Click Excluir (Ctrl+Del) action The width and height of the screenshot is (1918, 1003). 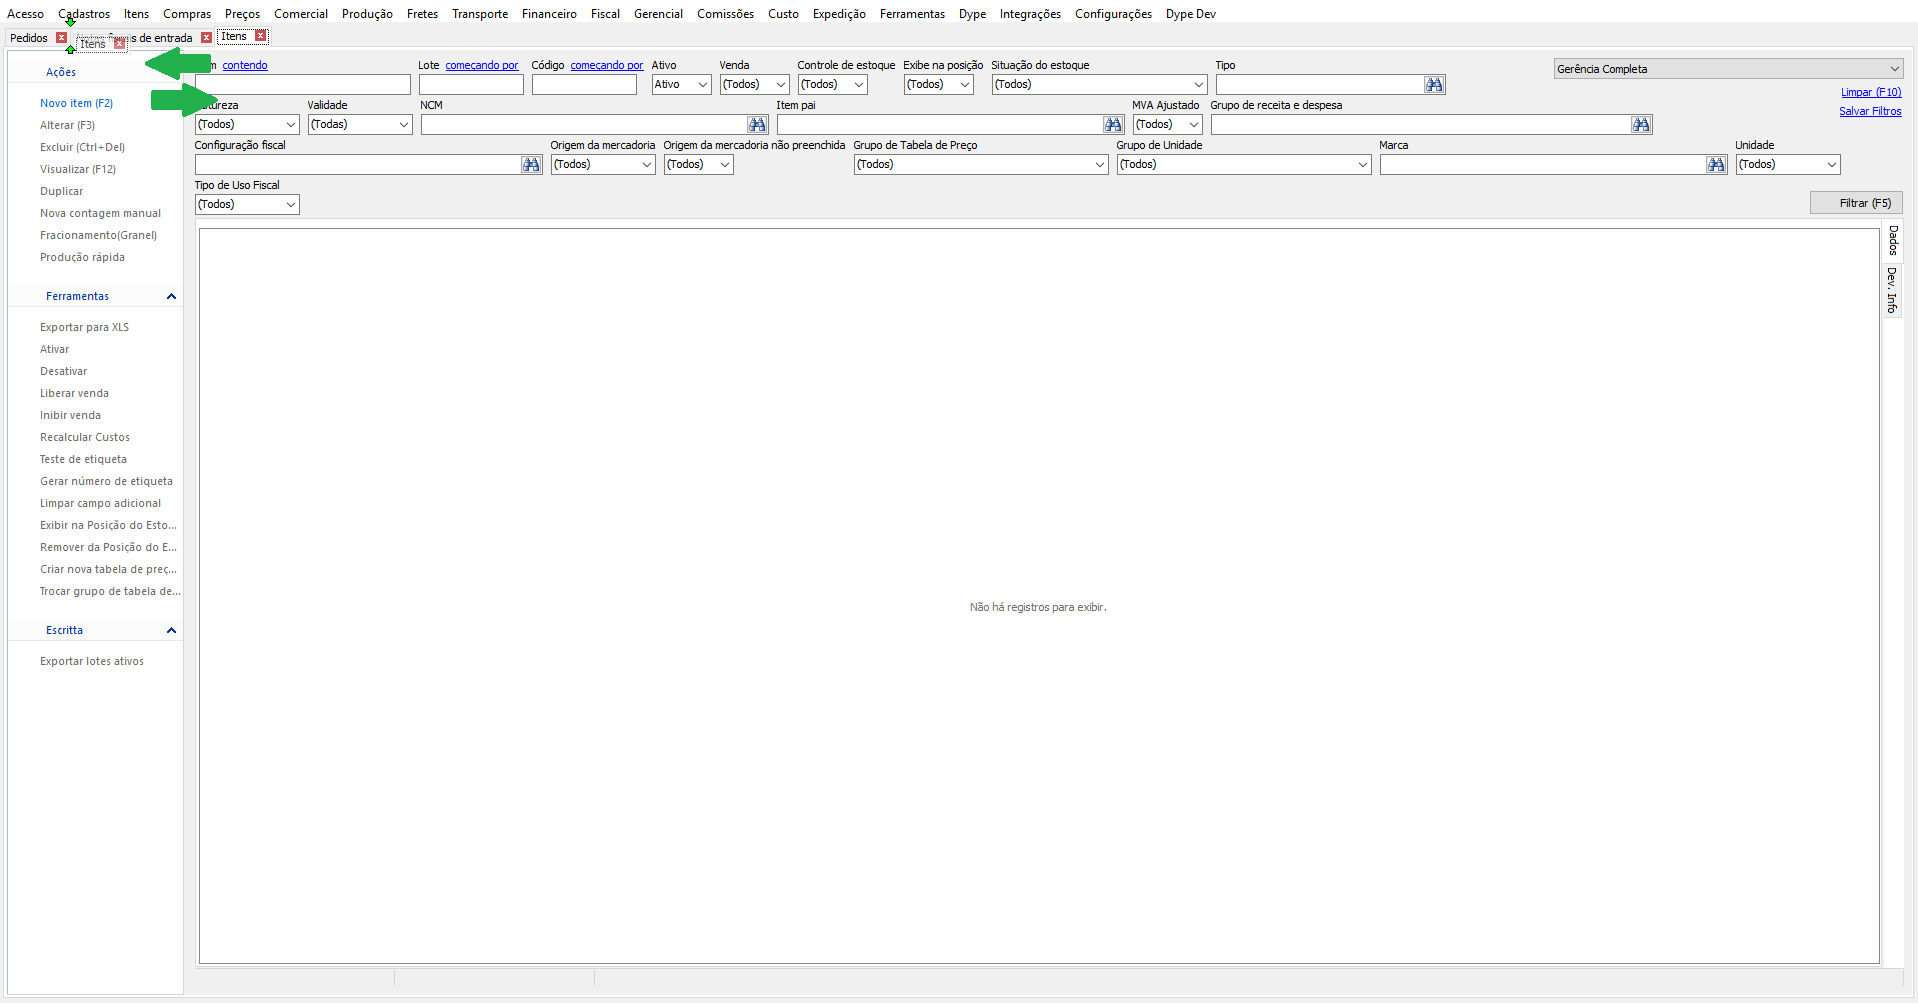(x=82, y=147)
